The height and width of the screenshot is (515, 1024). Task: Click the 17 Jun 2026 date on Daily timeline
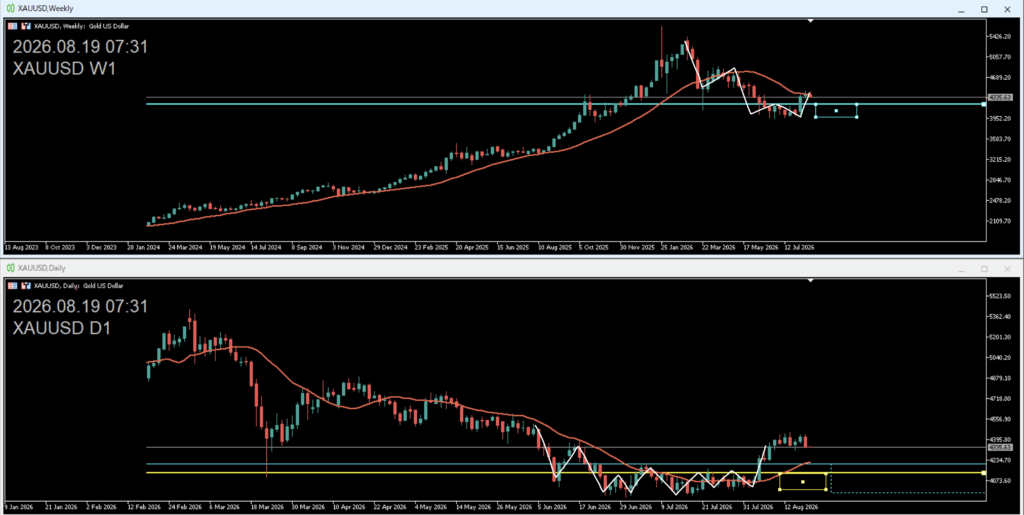coord(596,507)
